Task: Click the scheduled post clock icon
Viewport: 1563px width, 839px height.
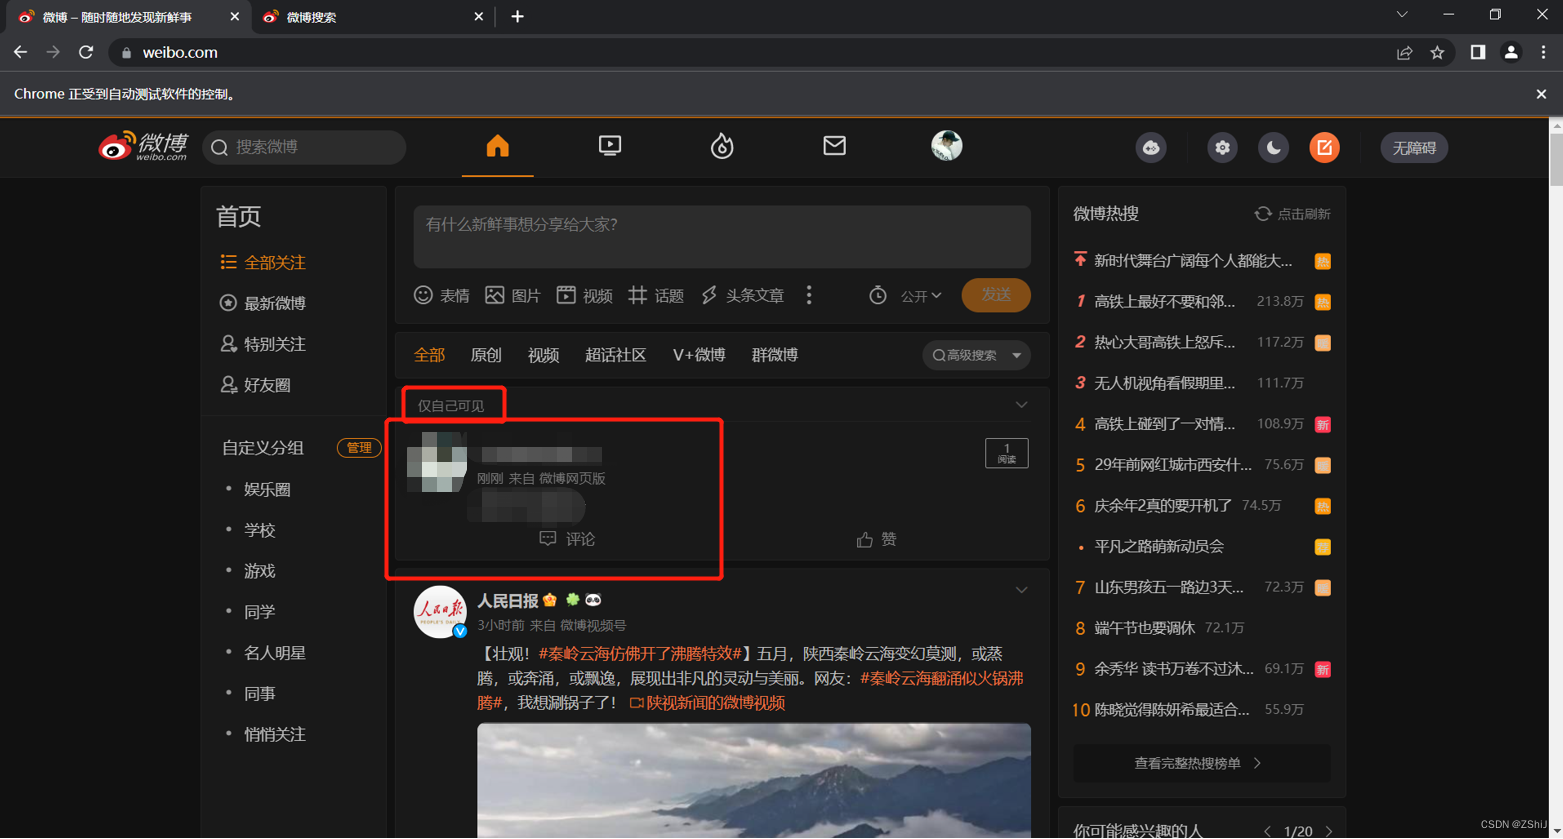Action: (x=877, y=295)
